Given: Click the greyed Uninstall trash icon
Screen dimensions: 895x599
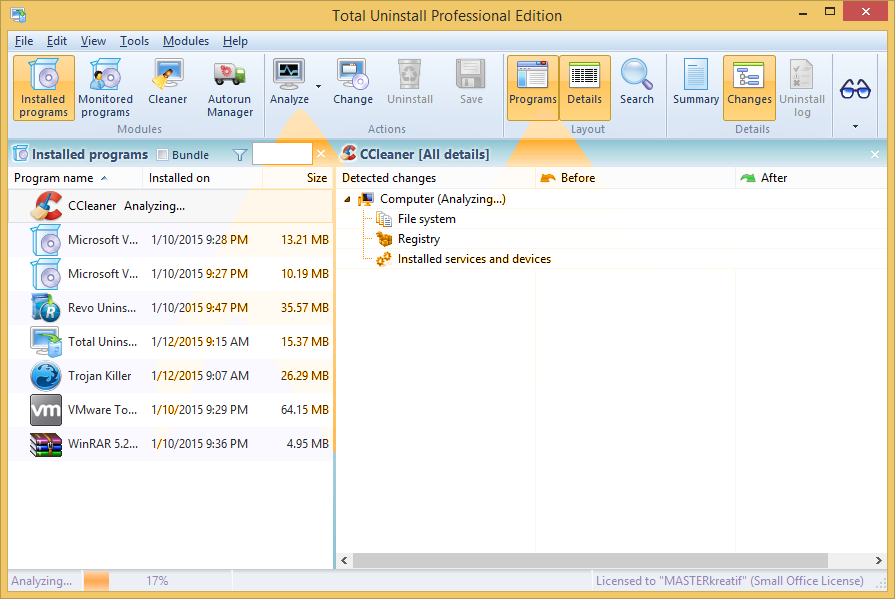Looking at the screenshot, I should click(x=410, y=74).
